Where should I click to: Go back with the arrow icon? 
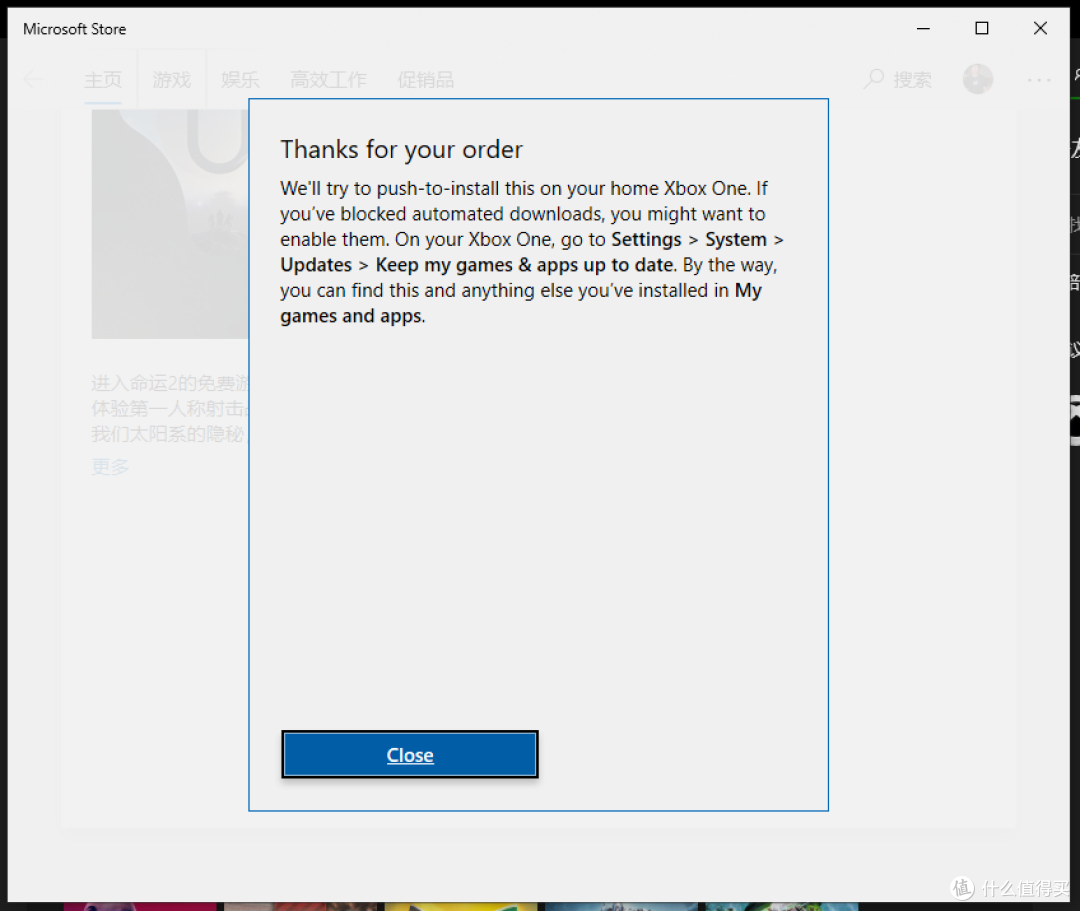point(33,79)
